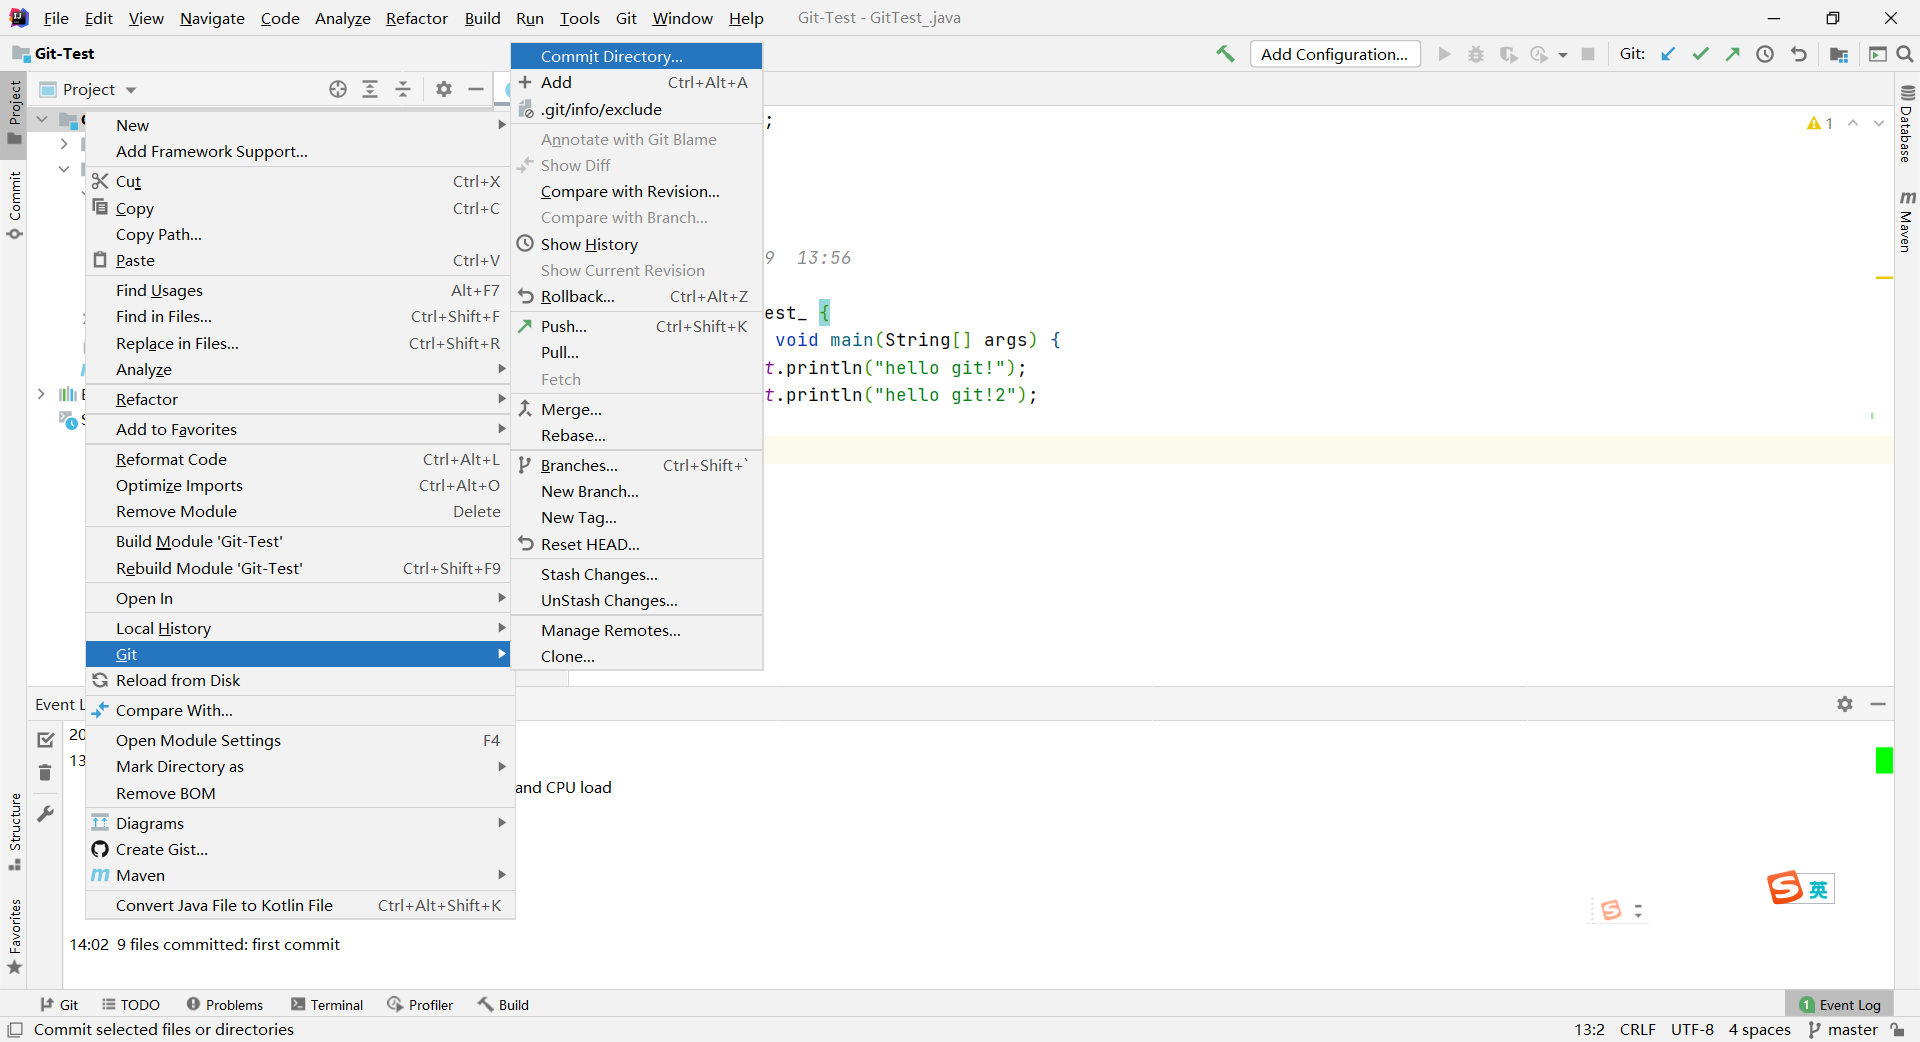The image size is (1920, 1042).
Task: Click the 4 spaces indent setting
Action: [1760, 1029]
